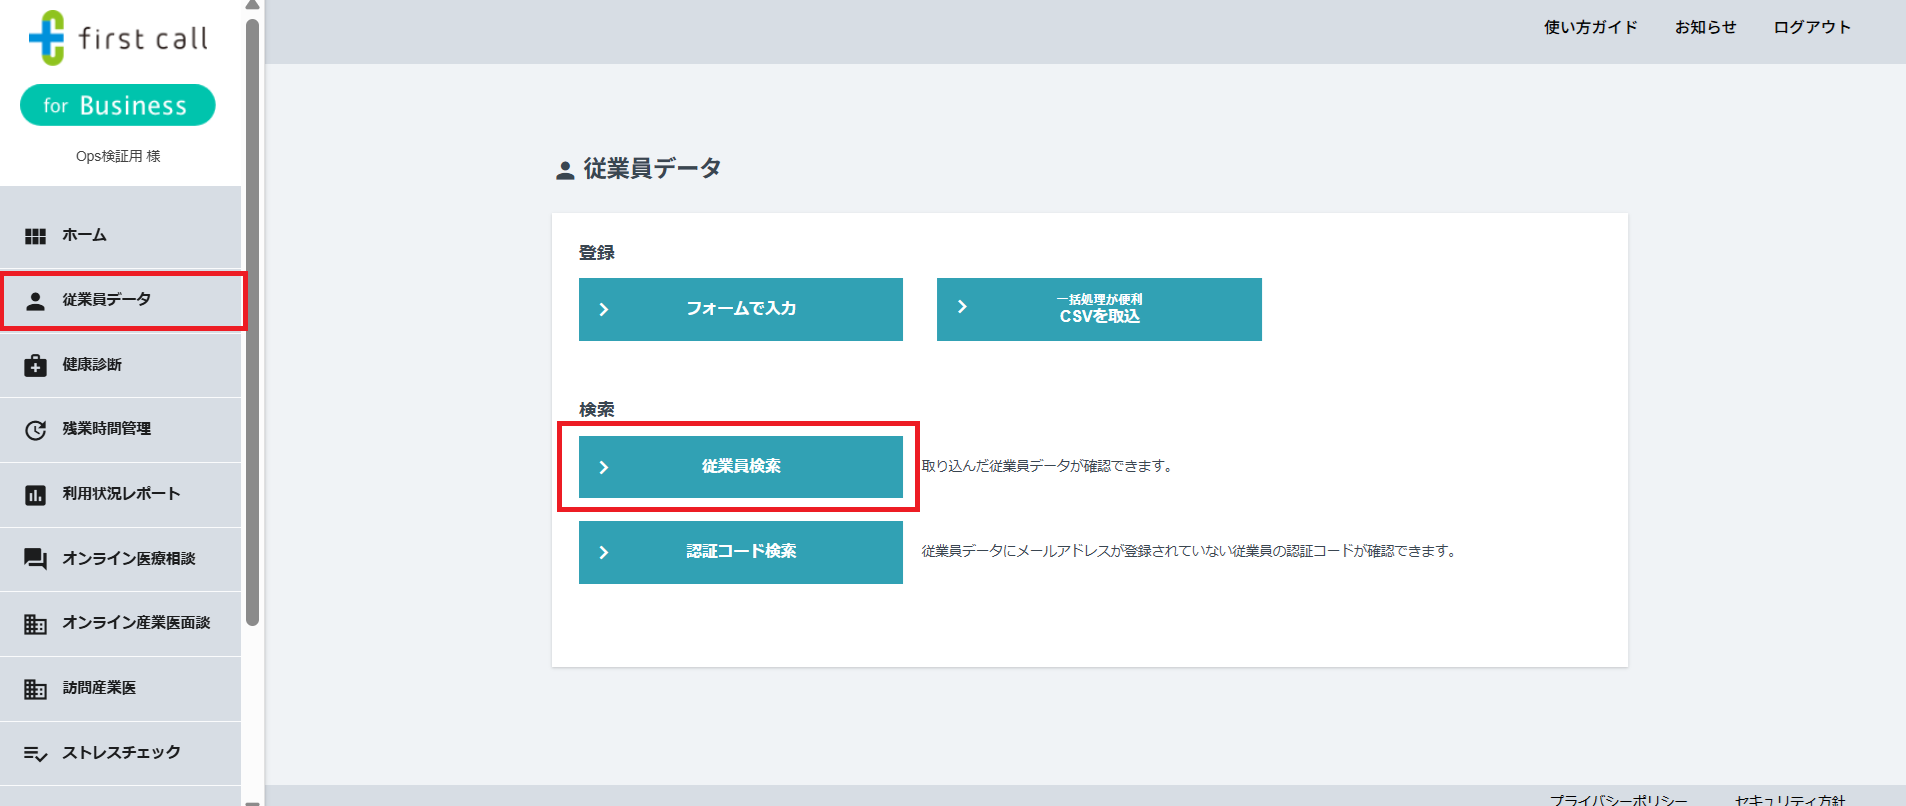The image size is (1906, 806).
Task: Click the CSVを取込 import button
Action: [x=1098, y=309]
